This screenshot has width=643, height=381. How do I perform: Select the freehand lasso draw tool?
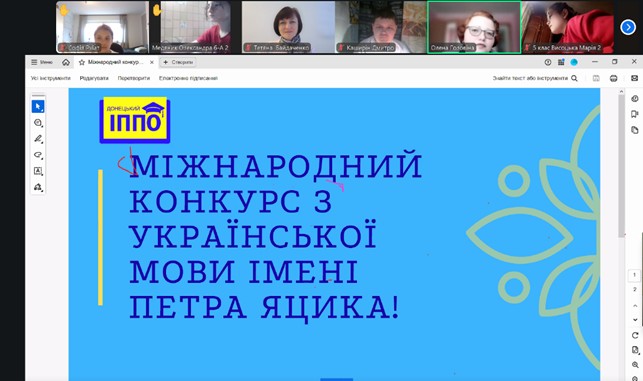(38, 155)
